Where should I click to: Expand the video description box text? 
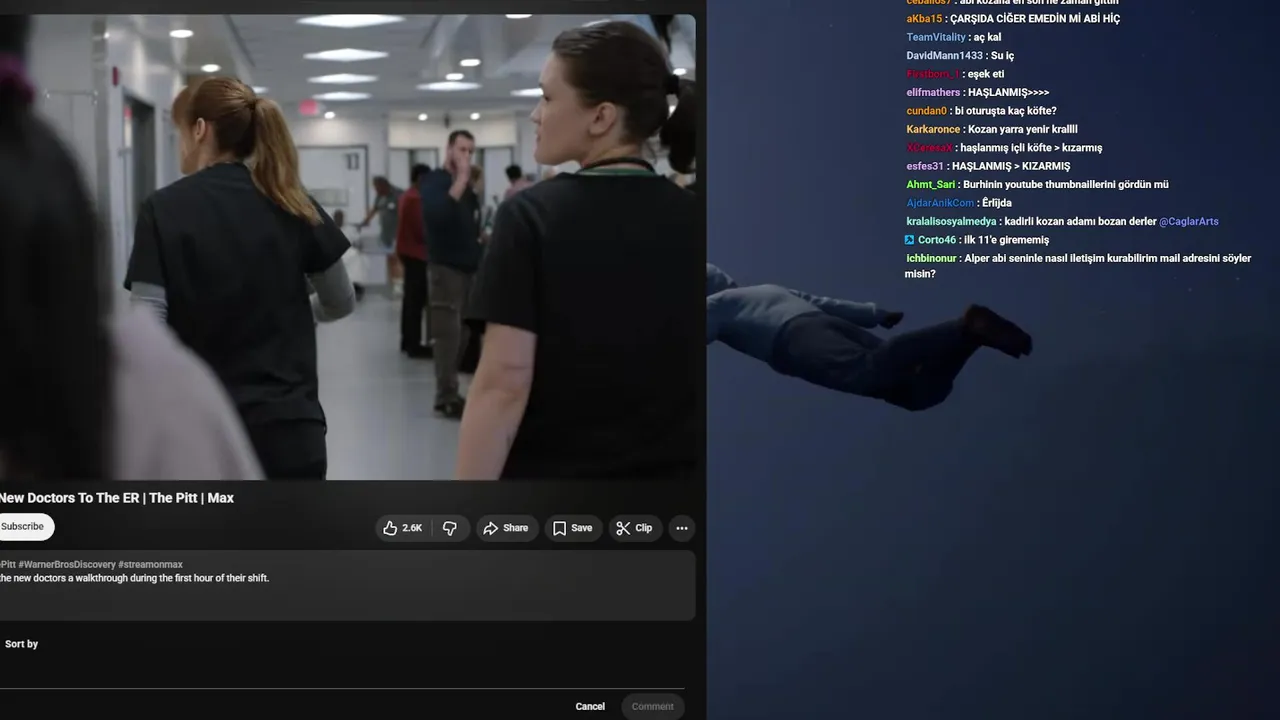tap(347, 585)
